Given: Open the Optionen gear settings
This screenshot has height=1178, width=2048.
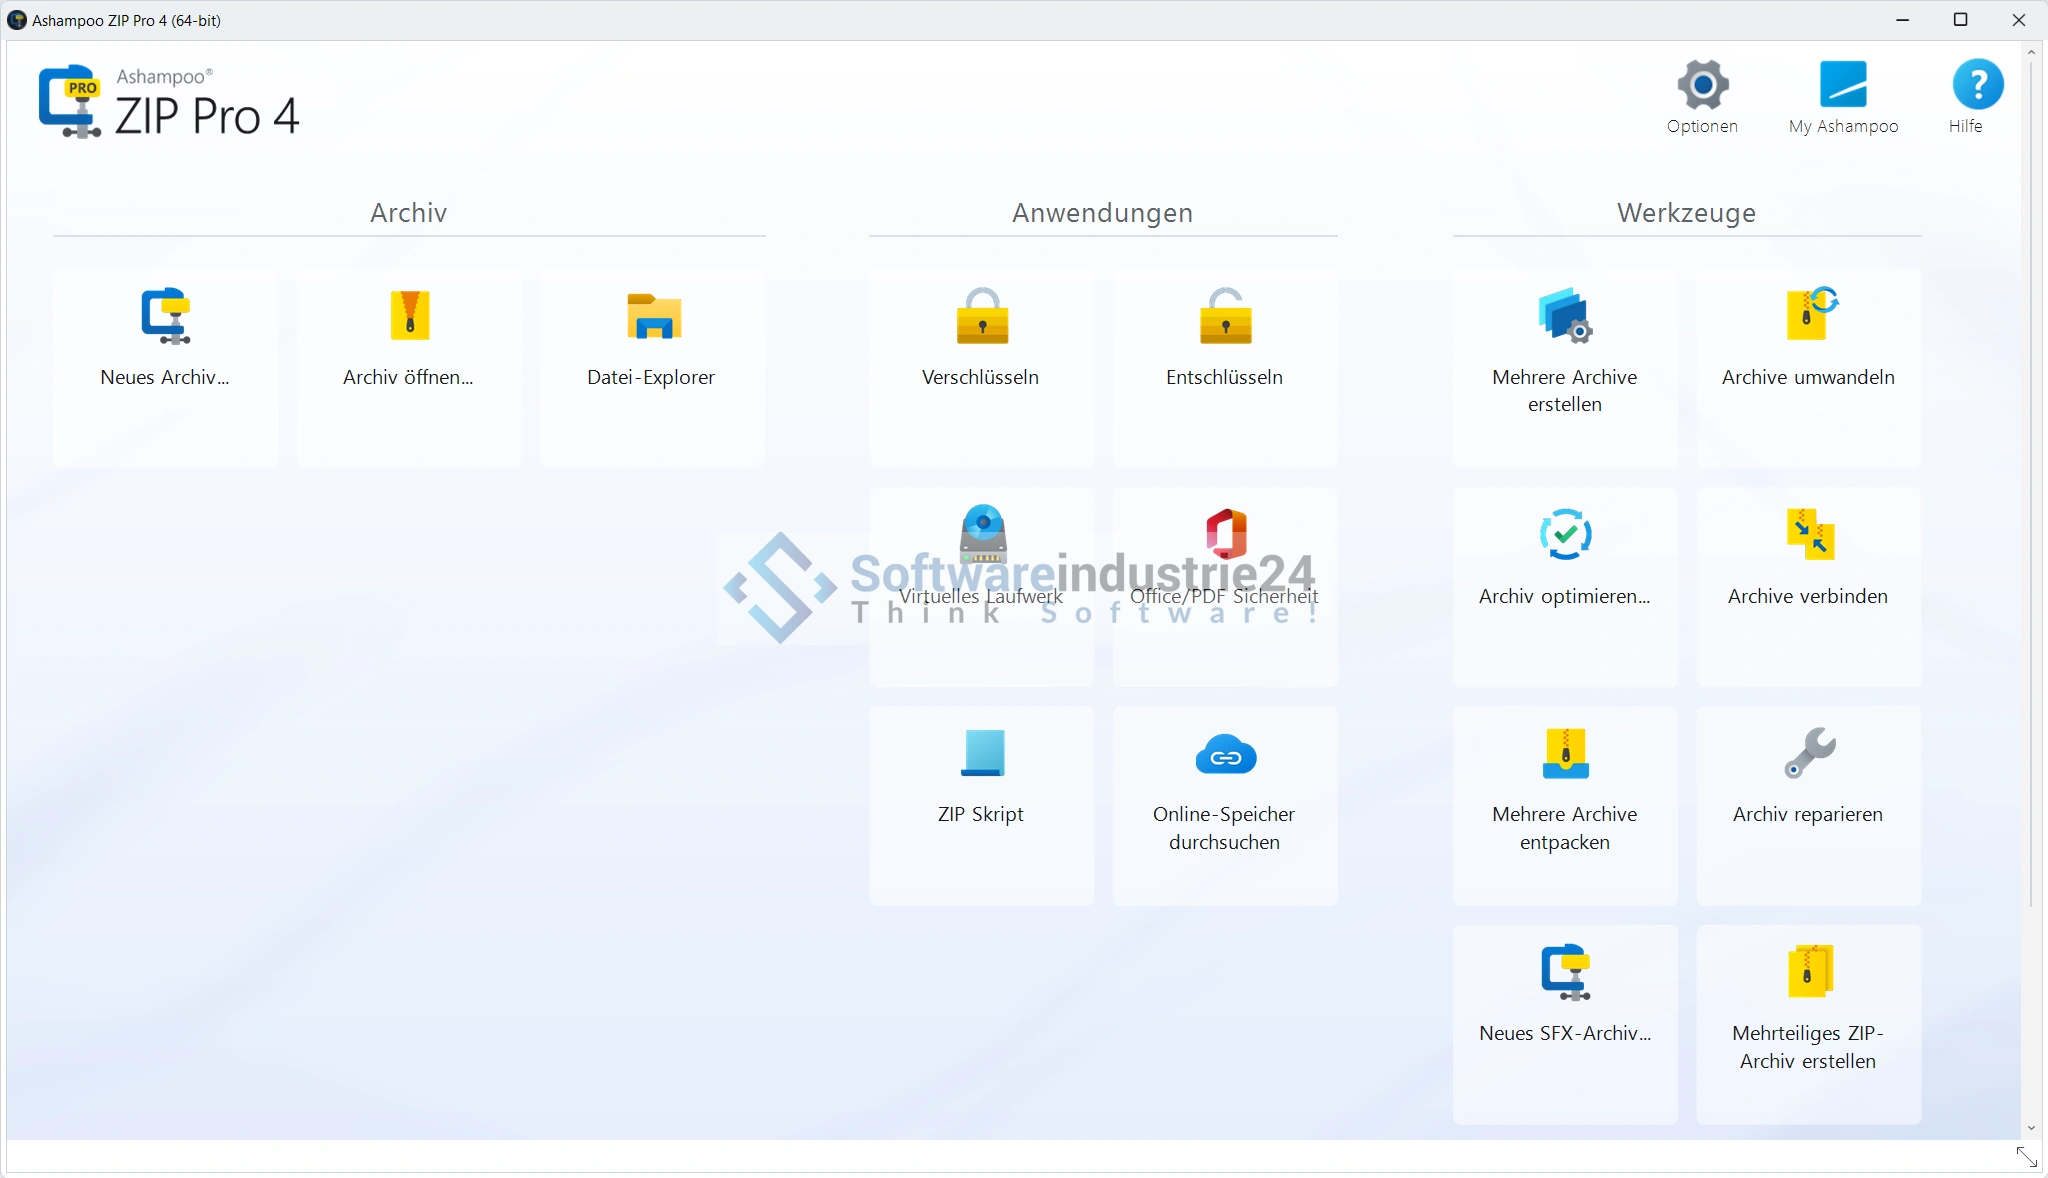Looking at the screenshot, I should (1703, 97).
